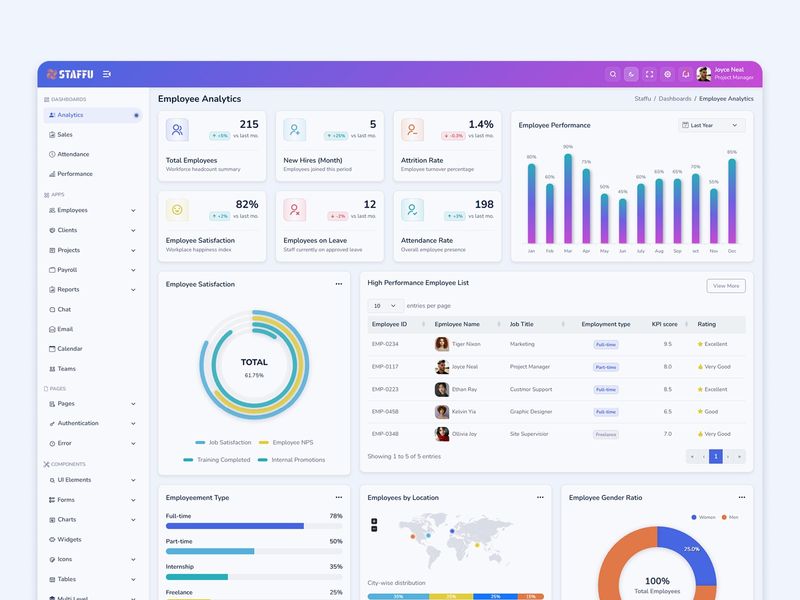Click Attrition Rate card icon
800x600 pixels.
[x=412, y=130]
